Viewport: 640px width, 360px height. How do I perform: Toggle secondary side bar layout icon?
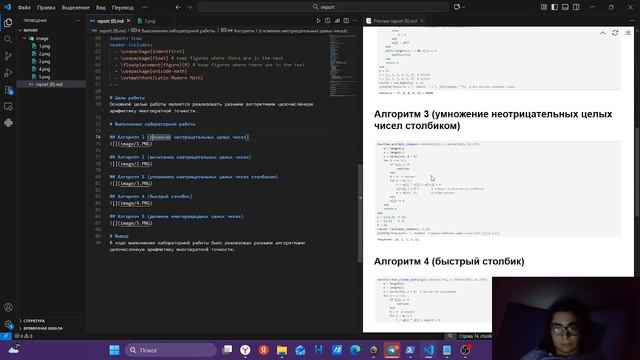click(576, 7)
